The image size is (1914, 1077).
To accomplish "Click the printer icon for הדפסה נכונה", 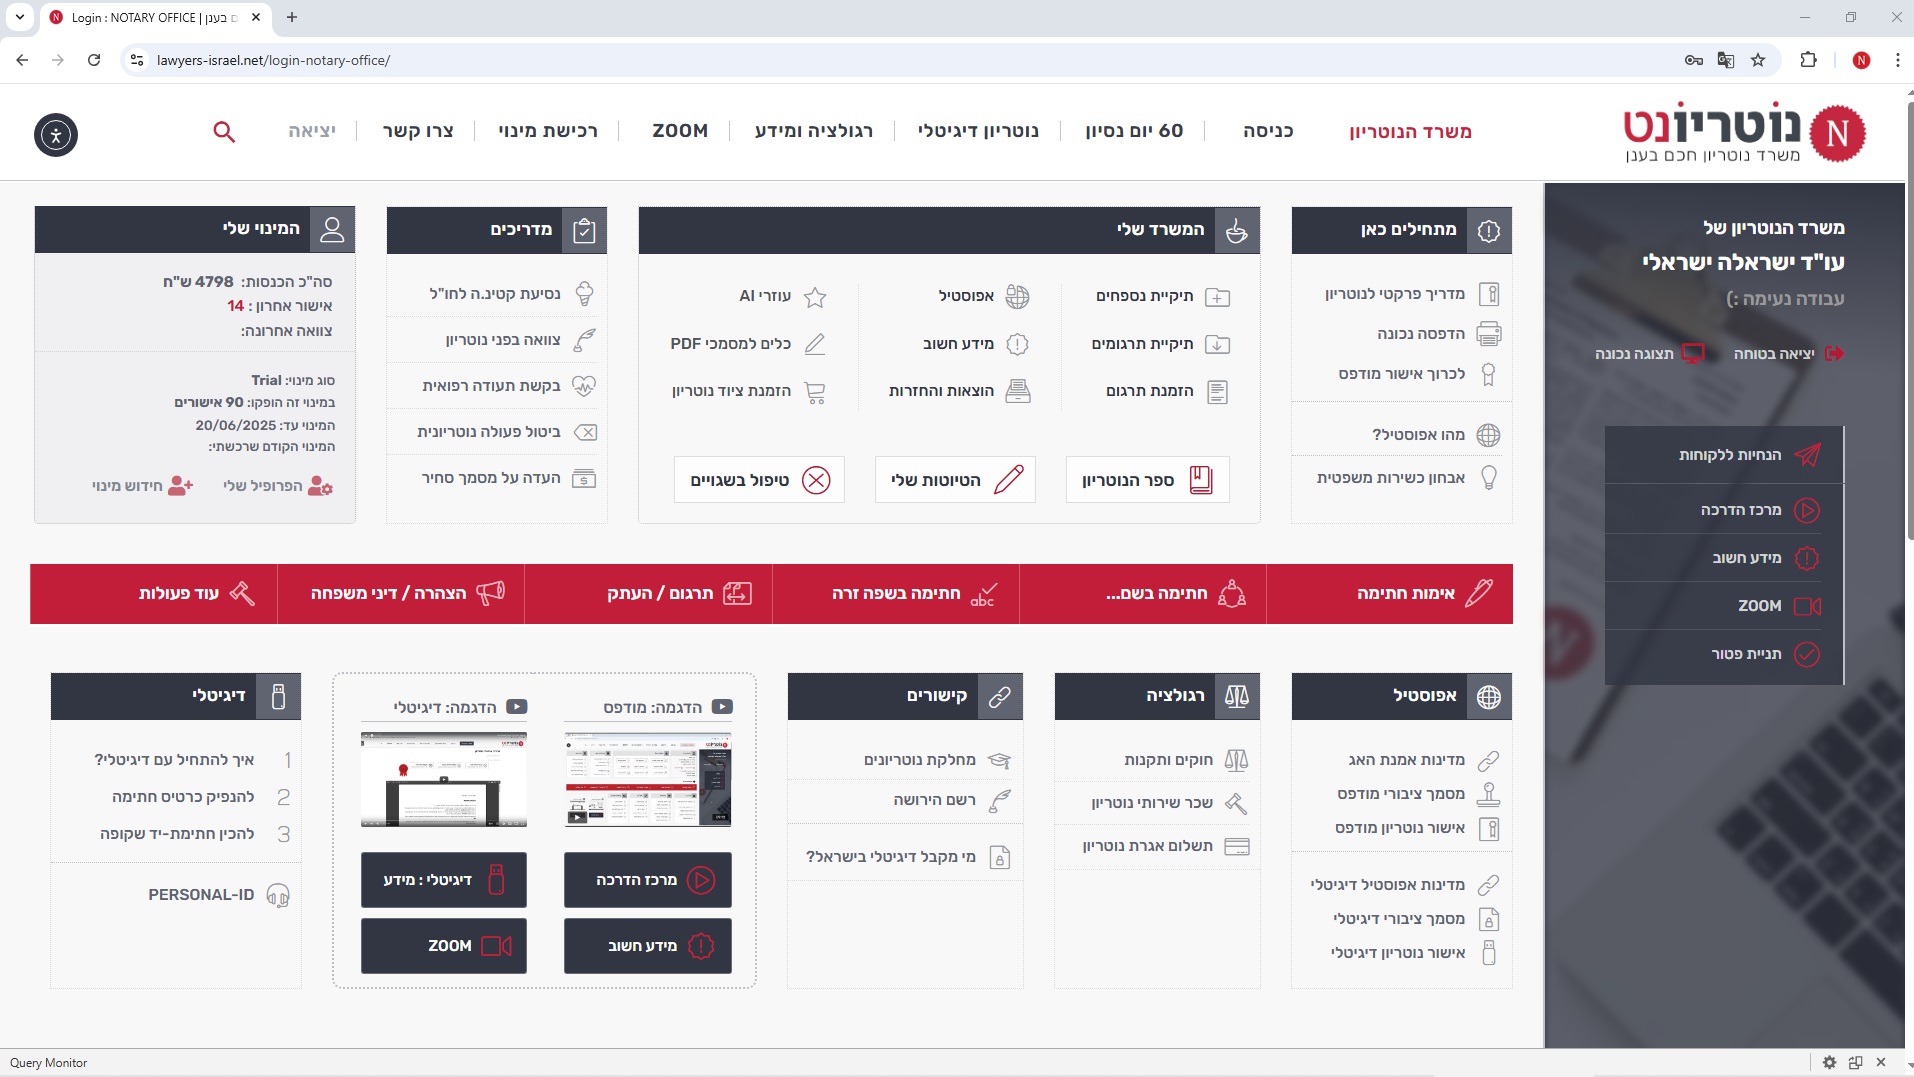I will click(x=1488, y=334).
